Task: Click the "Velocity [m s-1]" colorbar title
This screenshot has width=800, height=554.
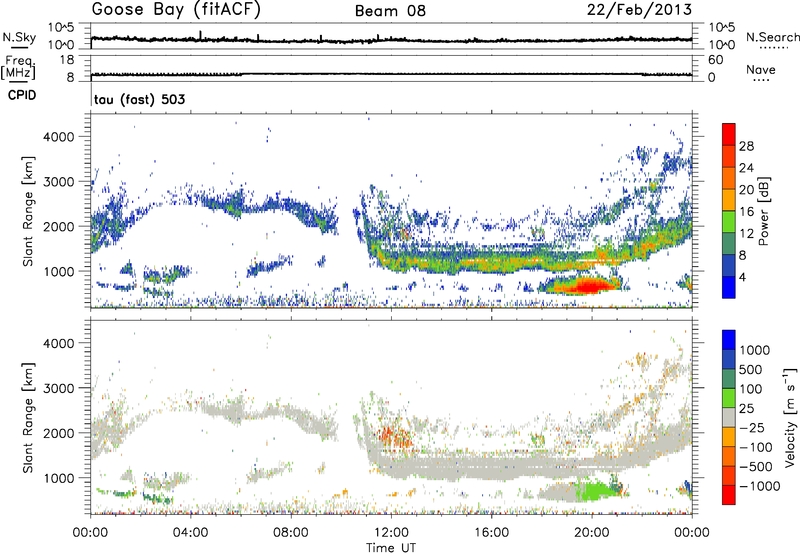Action: point(790,417)
